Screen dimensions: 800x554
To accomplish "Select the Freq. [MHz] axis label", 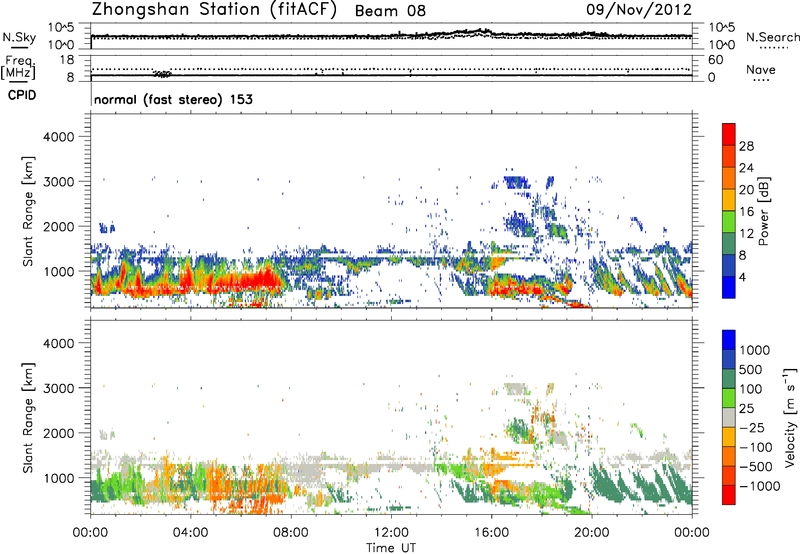I will 18,67.
